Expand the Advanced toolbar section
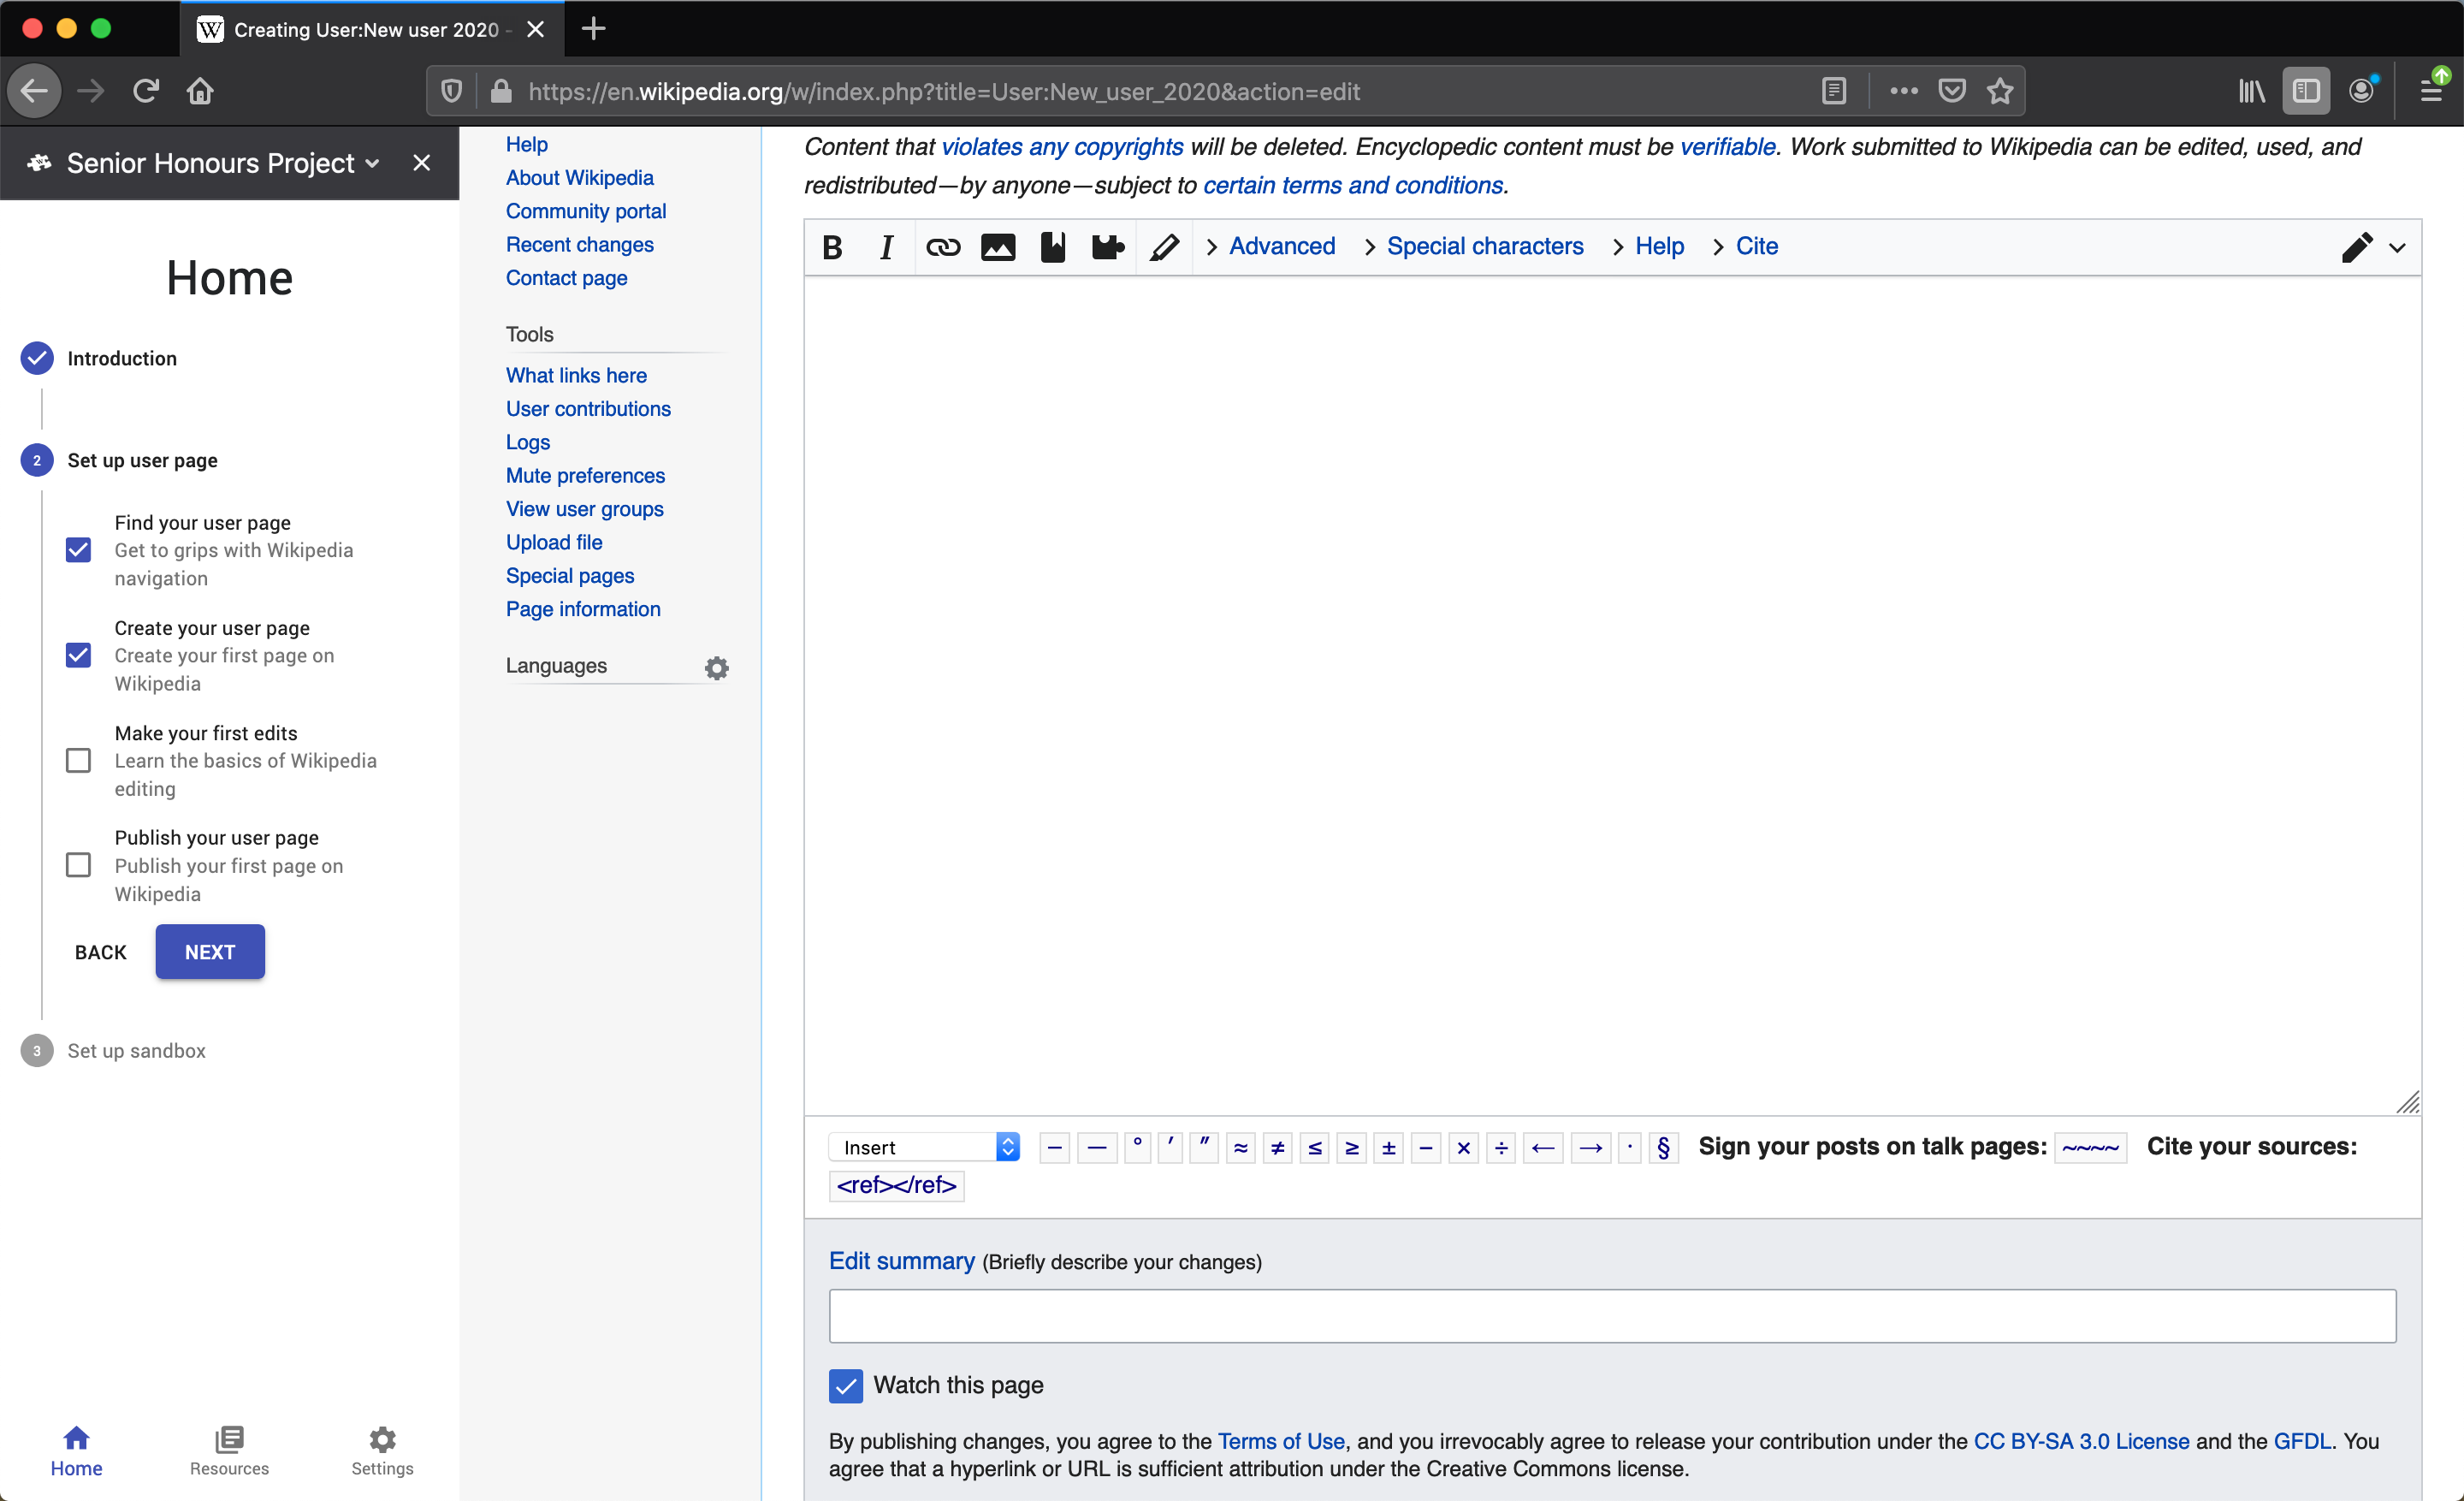 (x=1270, y=247)
